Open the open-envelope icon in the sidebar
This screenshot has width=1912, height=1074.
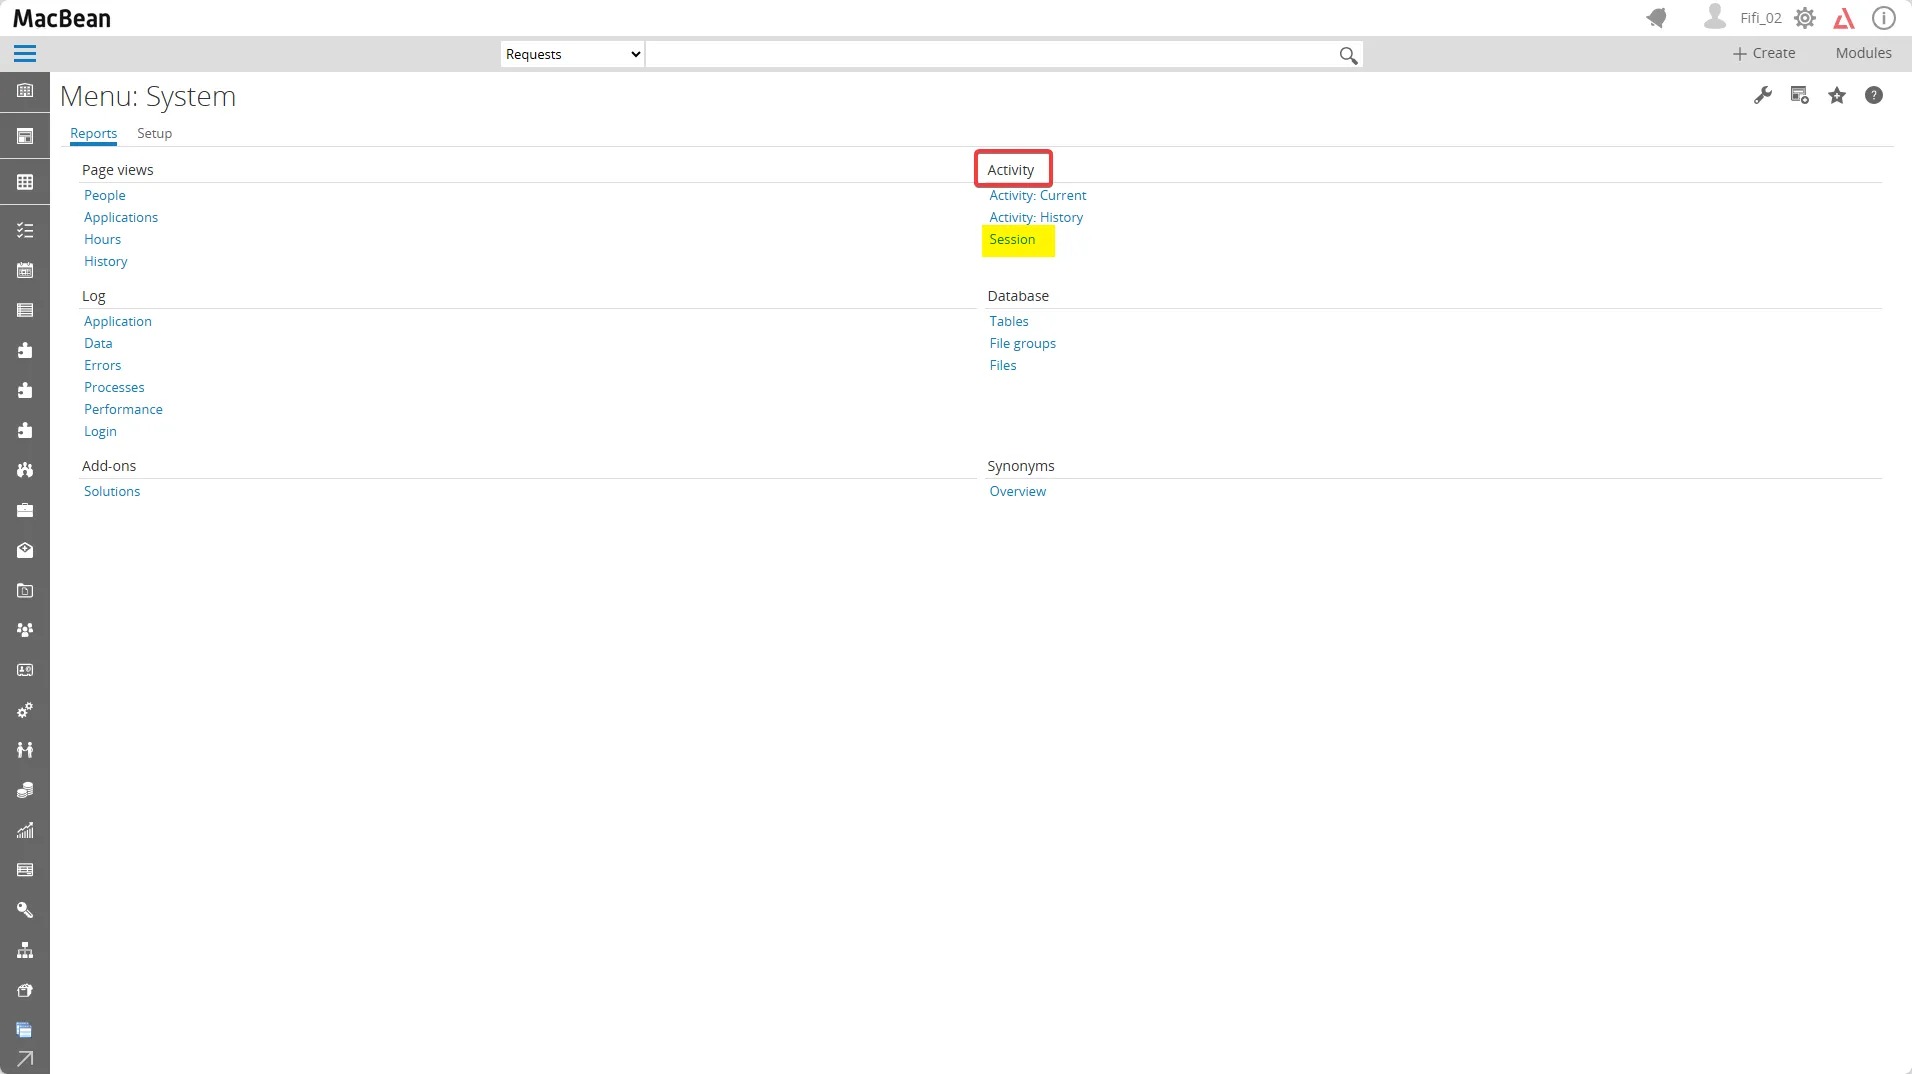click(25, 550)
